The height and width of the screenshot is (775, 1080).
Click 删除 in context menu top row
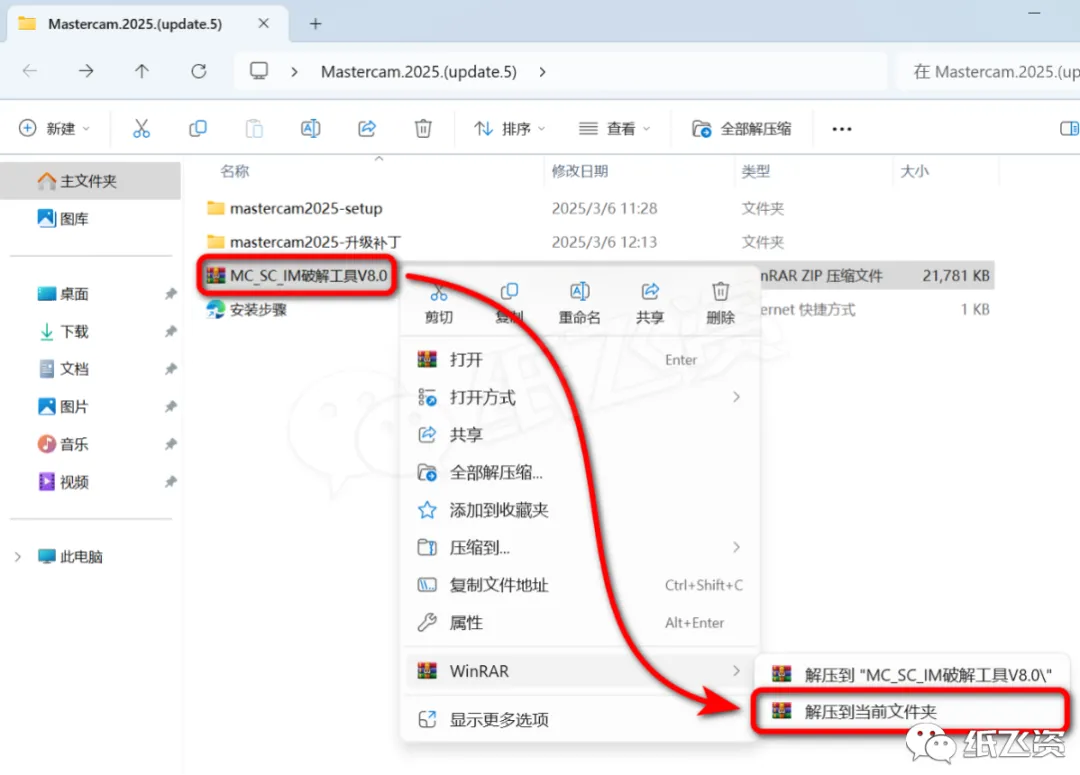click(x=720, y=304)
